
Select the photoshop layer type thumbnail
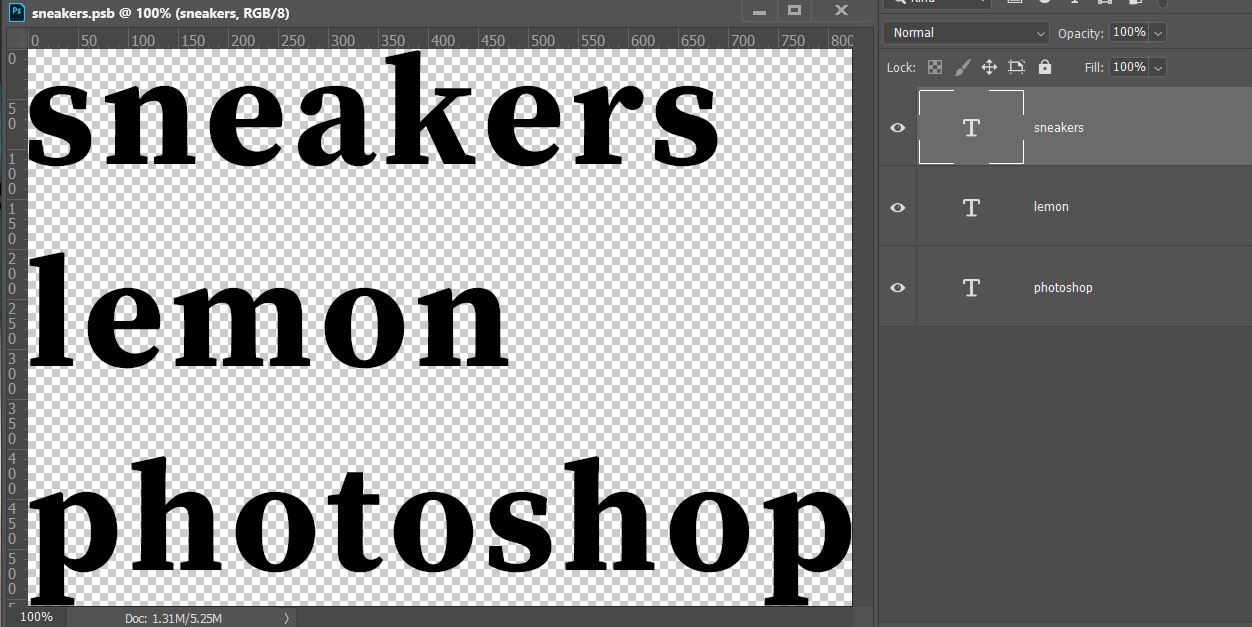[971, 287]
